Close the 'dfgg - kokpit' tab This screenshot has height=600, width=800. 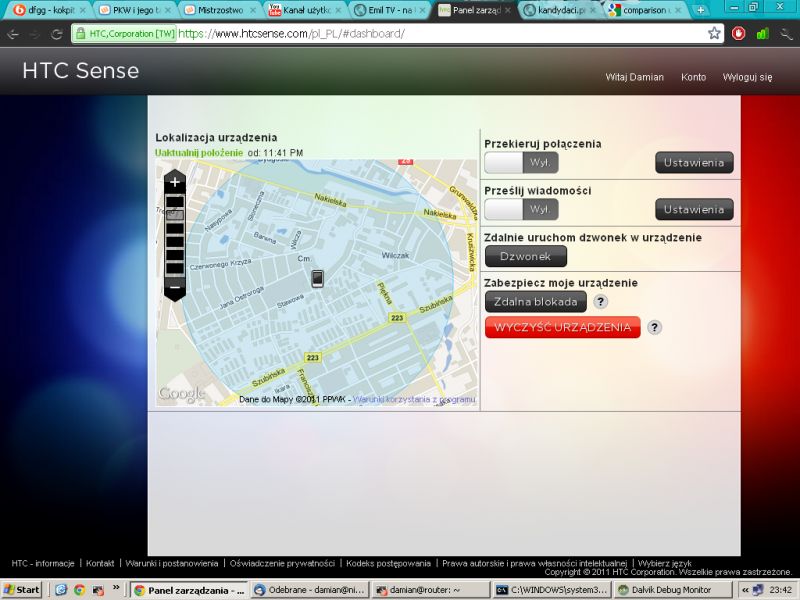83,10
